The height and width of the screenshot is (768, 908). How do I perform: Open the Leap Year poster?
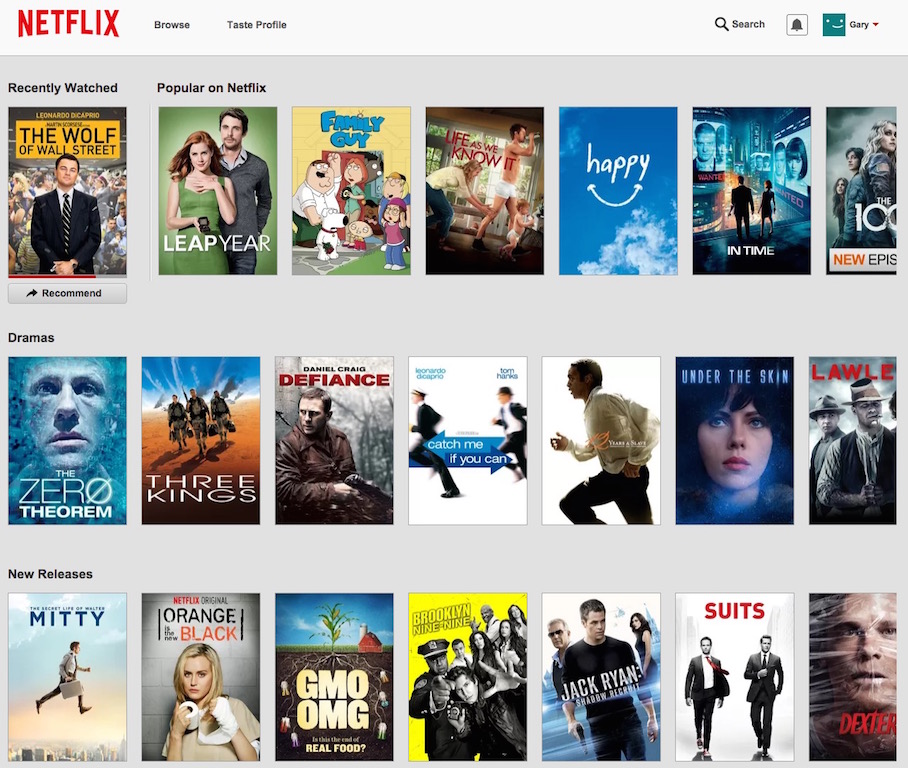(x=218, y=191)
